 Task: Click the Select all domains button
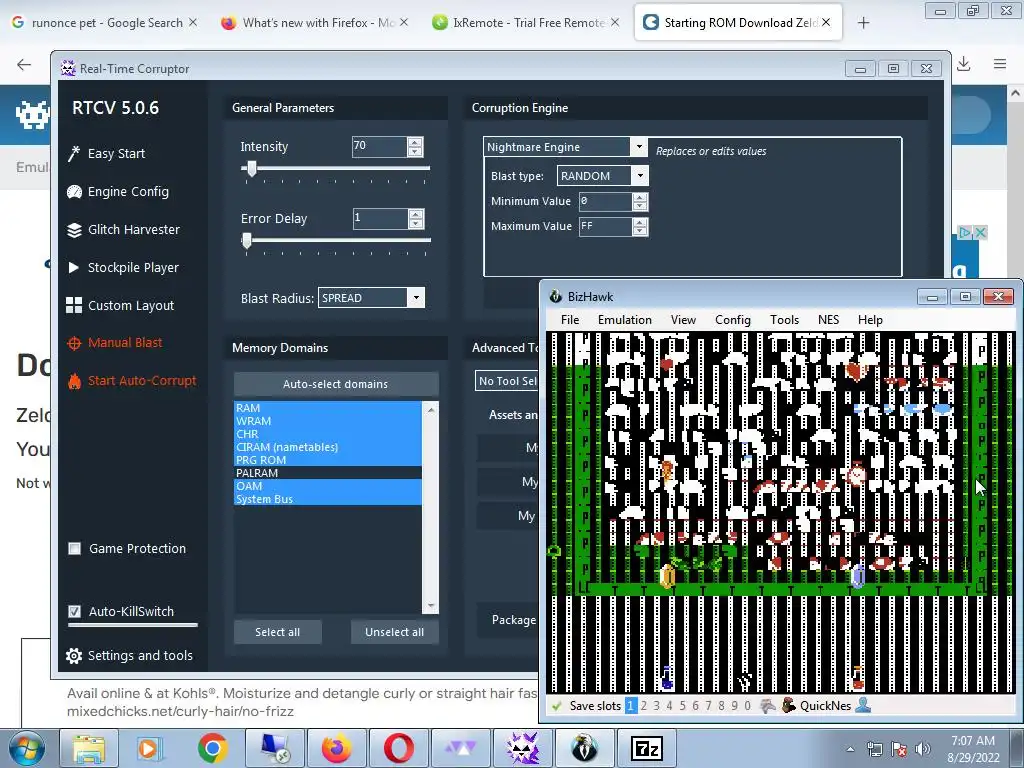click(x=278, y=632)
